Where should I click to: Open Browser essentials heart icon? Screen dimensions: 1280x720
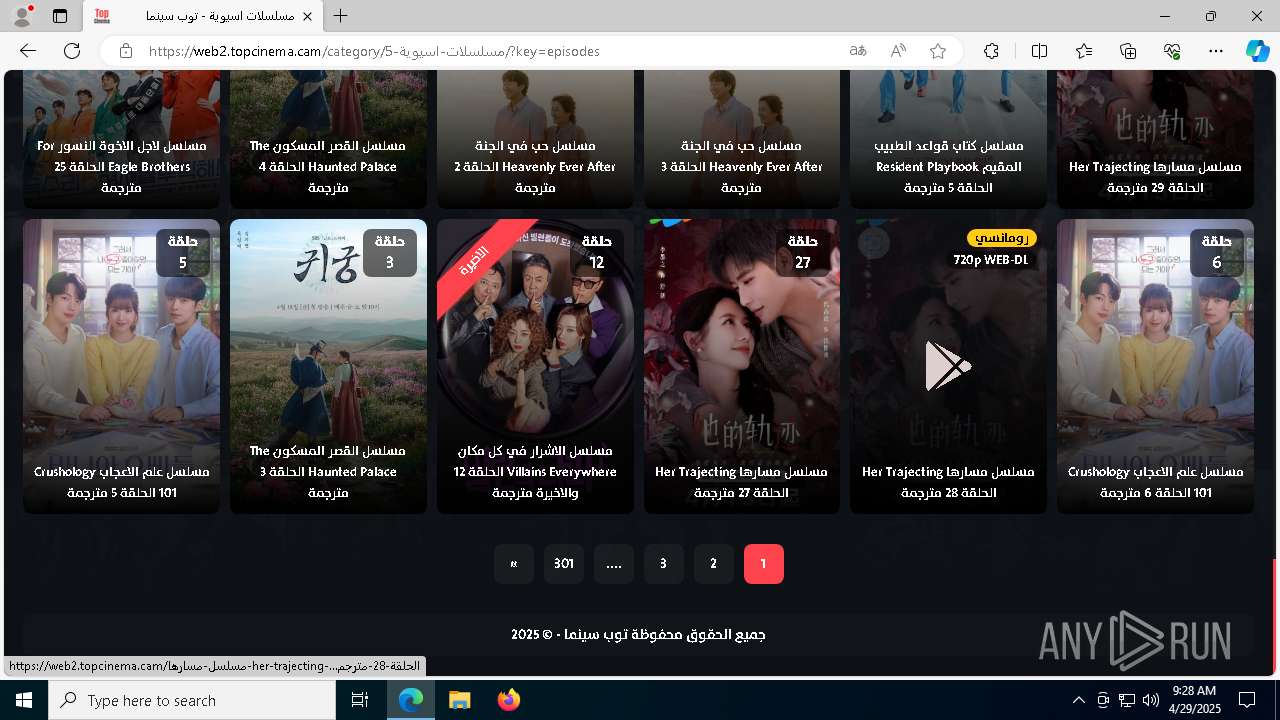tap(1172, 51)
